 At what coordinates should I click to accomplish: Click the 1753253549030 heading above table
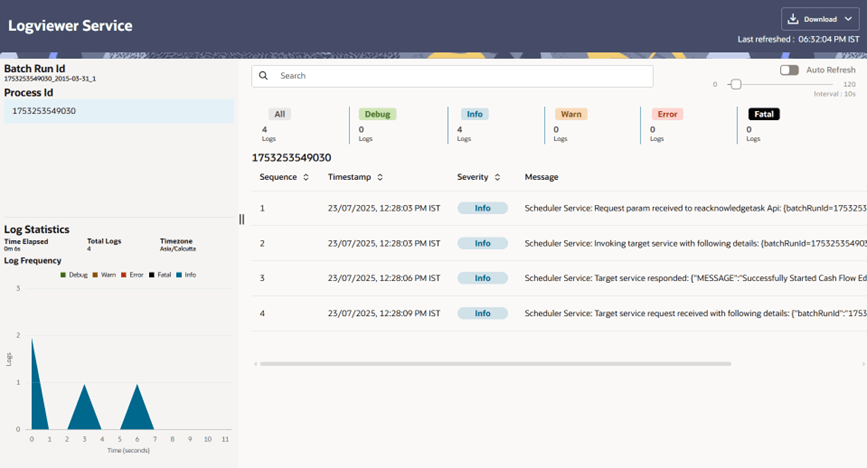point(291,158)
